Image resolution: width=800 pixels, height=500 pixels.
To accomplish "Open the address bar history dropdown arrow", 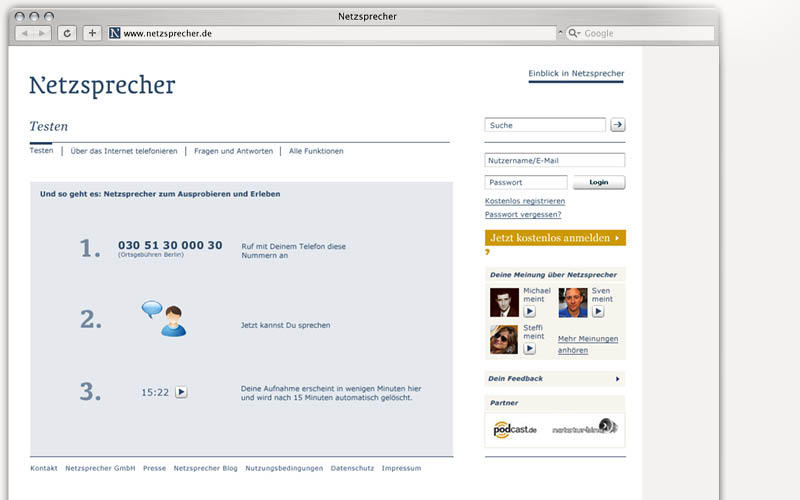I will point(560,33).
